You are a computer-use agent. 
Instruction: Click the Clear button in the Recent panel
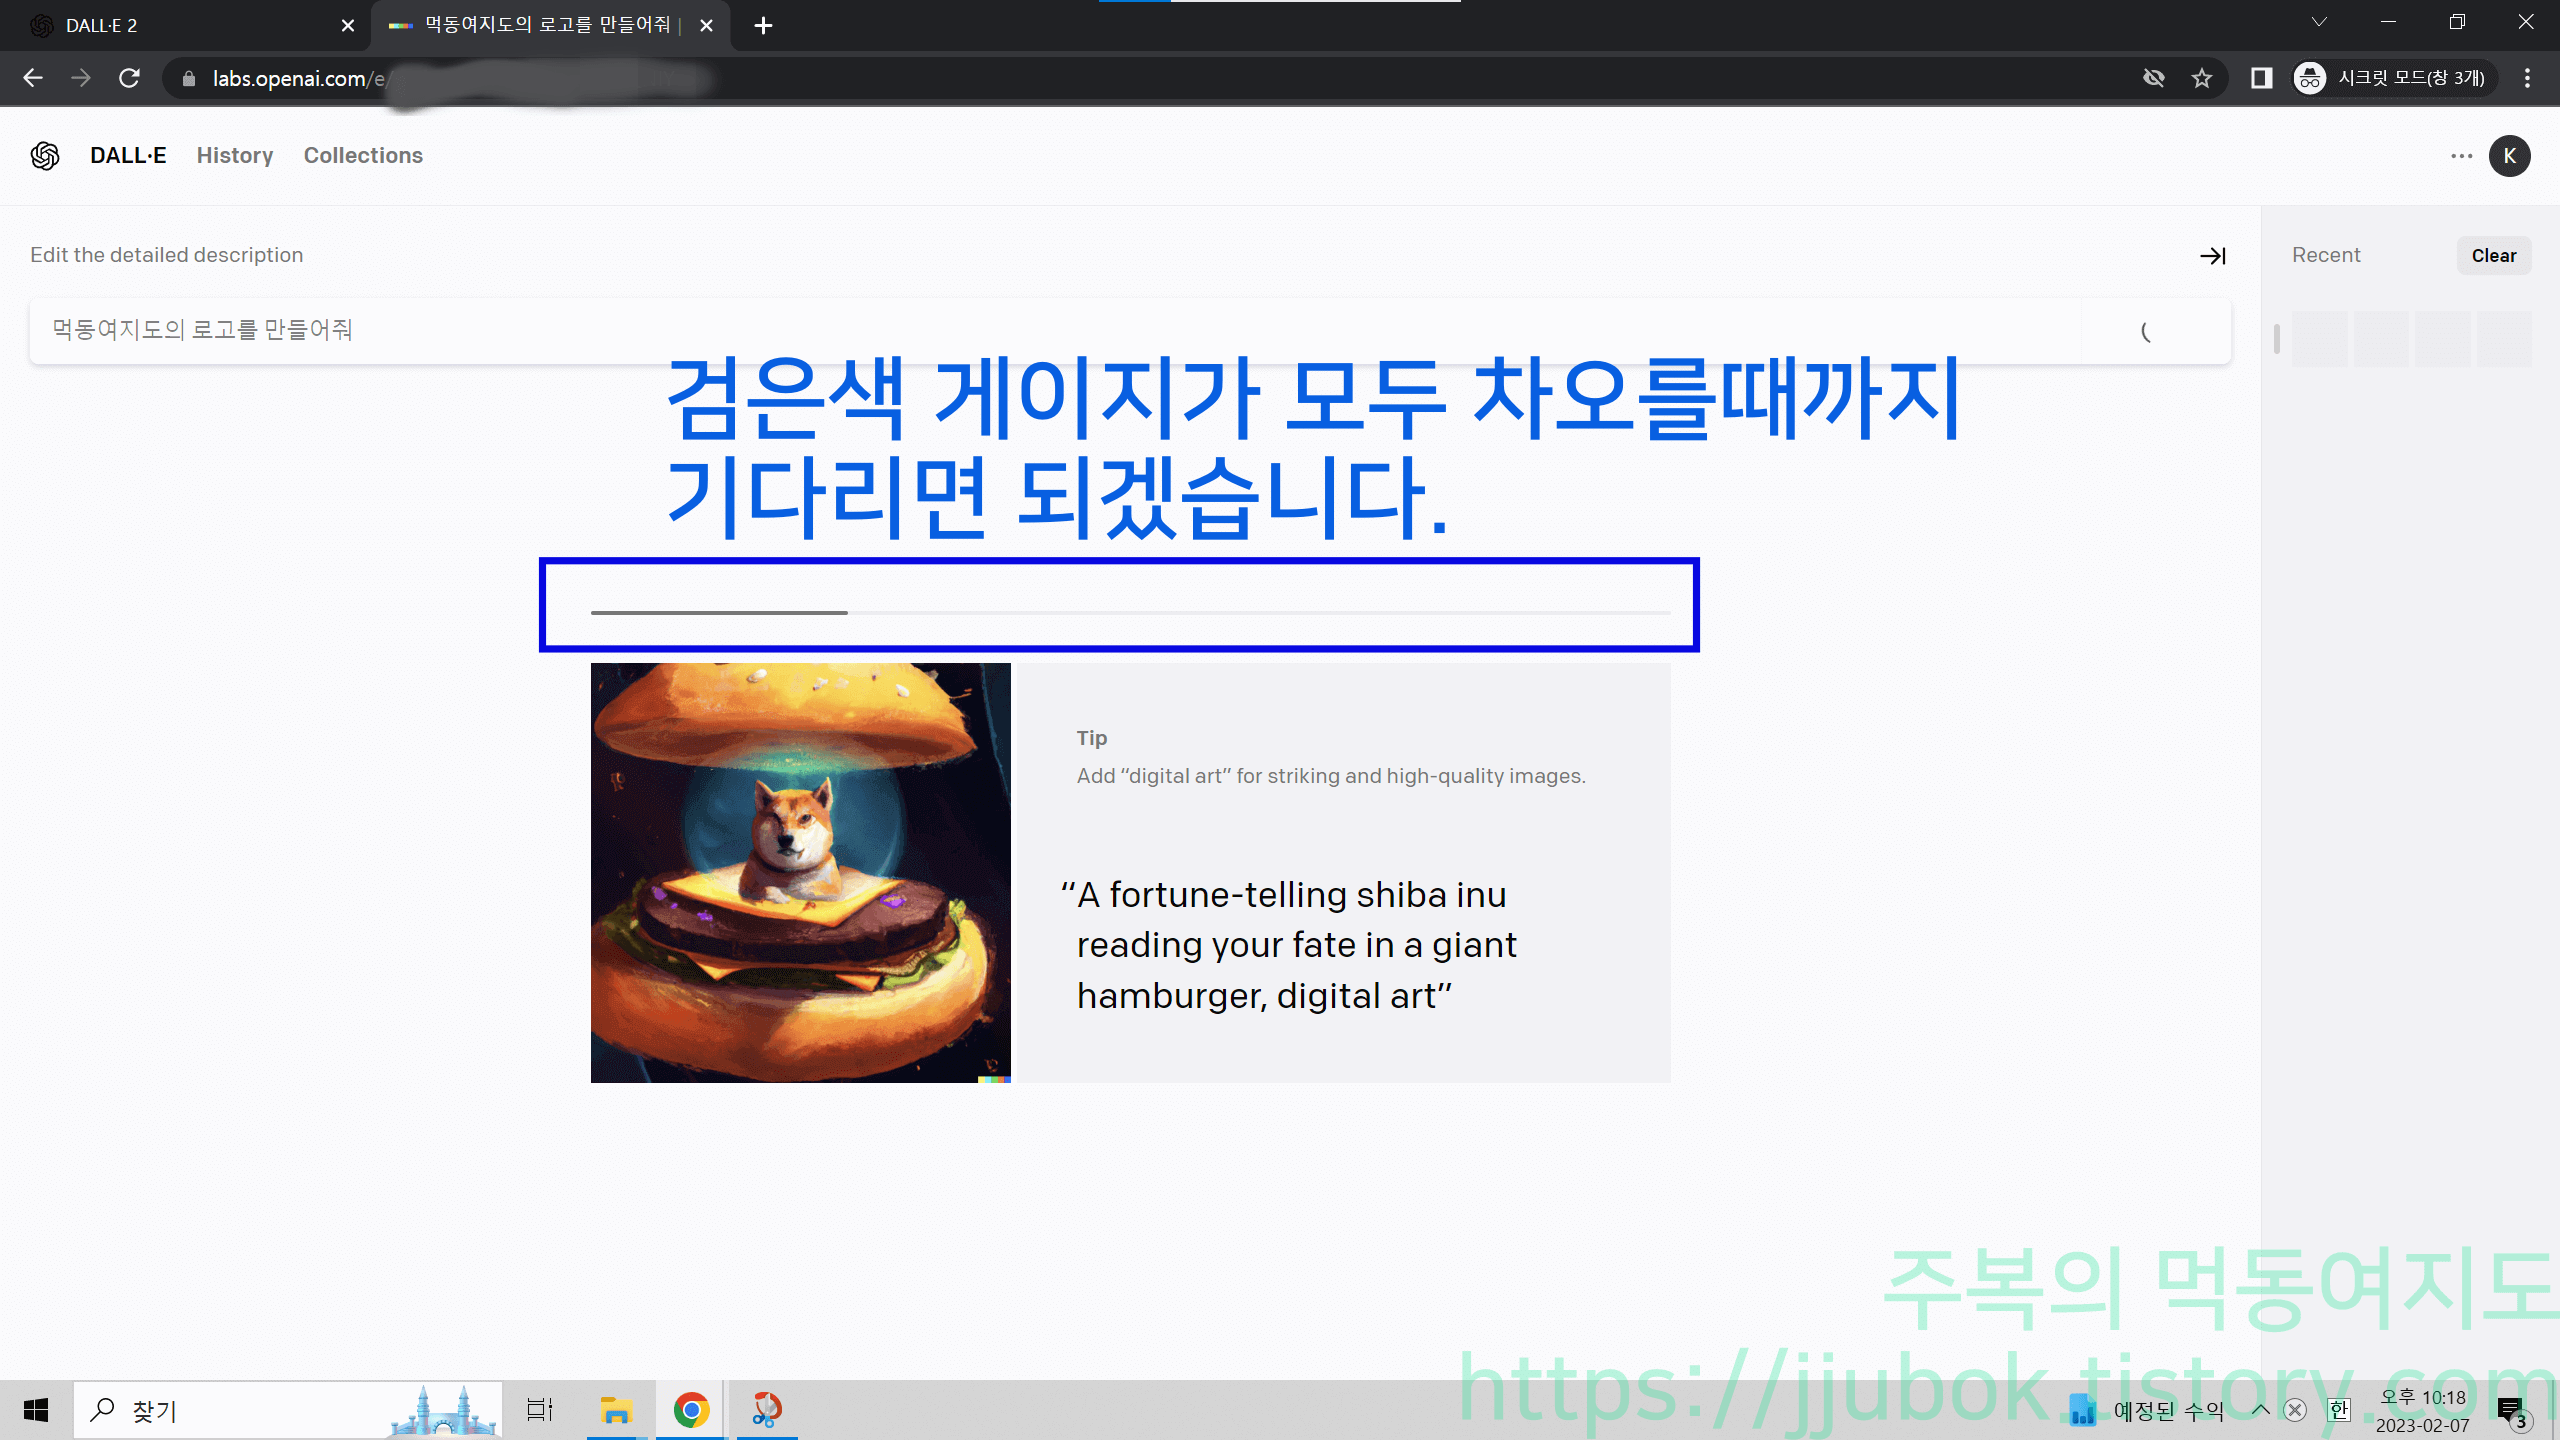(x=2494, y=255)
